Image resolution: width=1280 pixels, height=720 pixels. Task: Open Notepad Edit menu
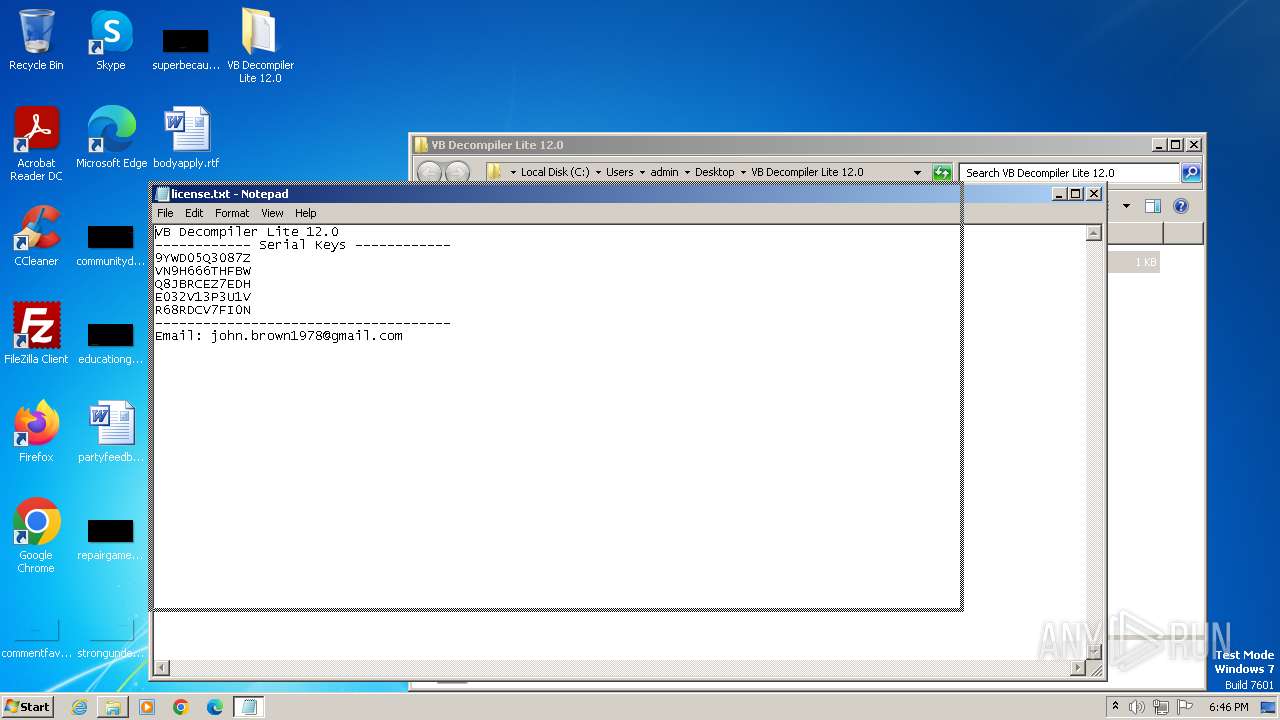click(194, 213)
